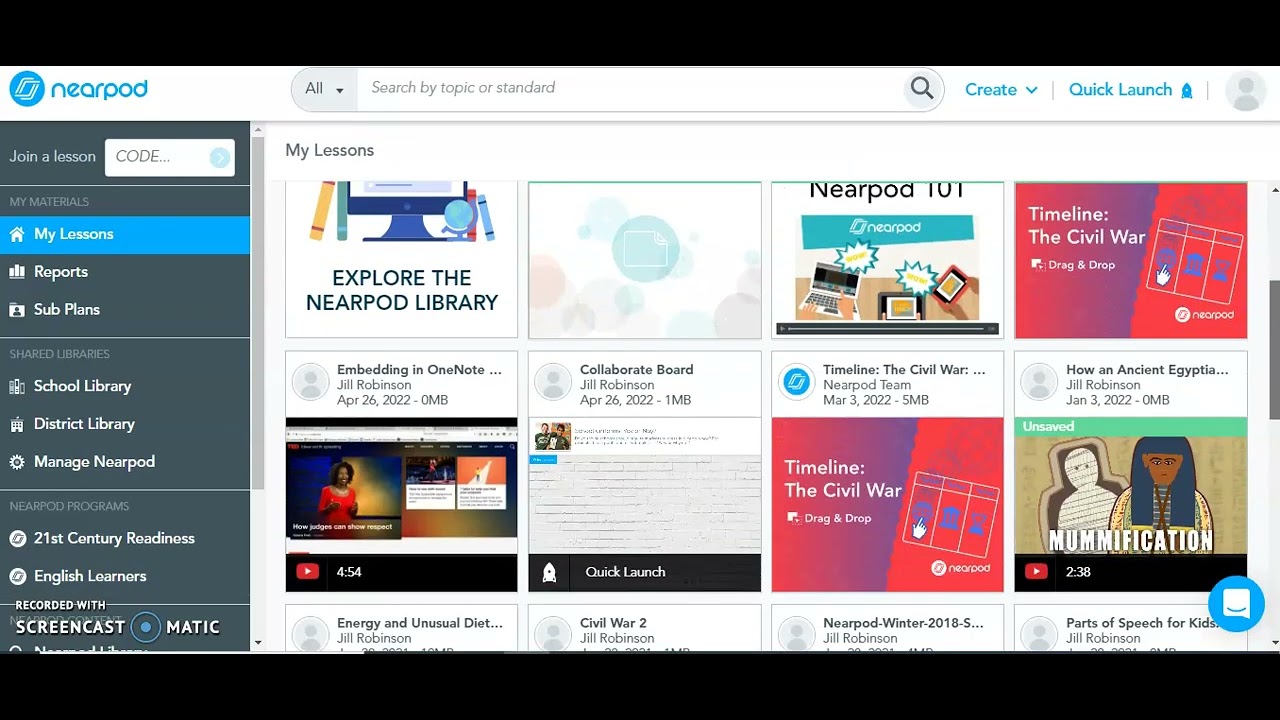Expand the Create dropdown menu
The height and width of the screenshot is (720, 1280).
(x=1001, y=90)
